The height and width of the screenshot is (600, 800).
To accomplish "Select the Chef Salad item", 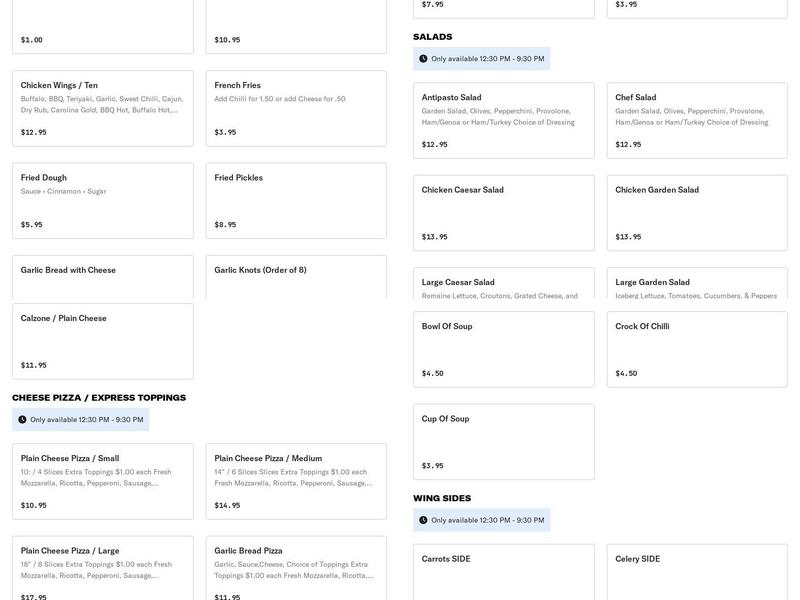I will (696, 120).
